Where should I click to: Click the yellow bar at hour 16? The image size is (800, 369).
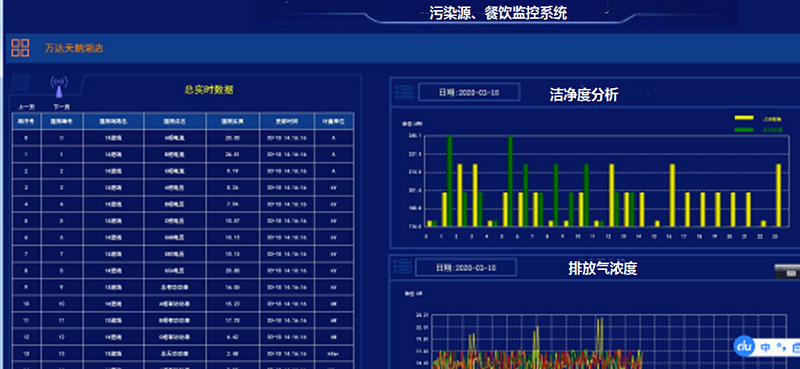pos(672,195)
